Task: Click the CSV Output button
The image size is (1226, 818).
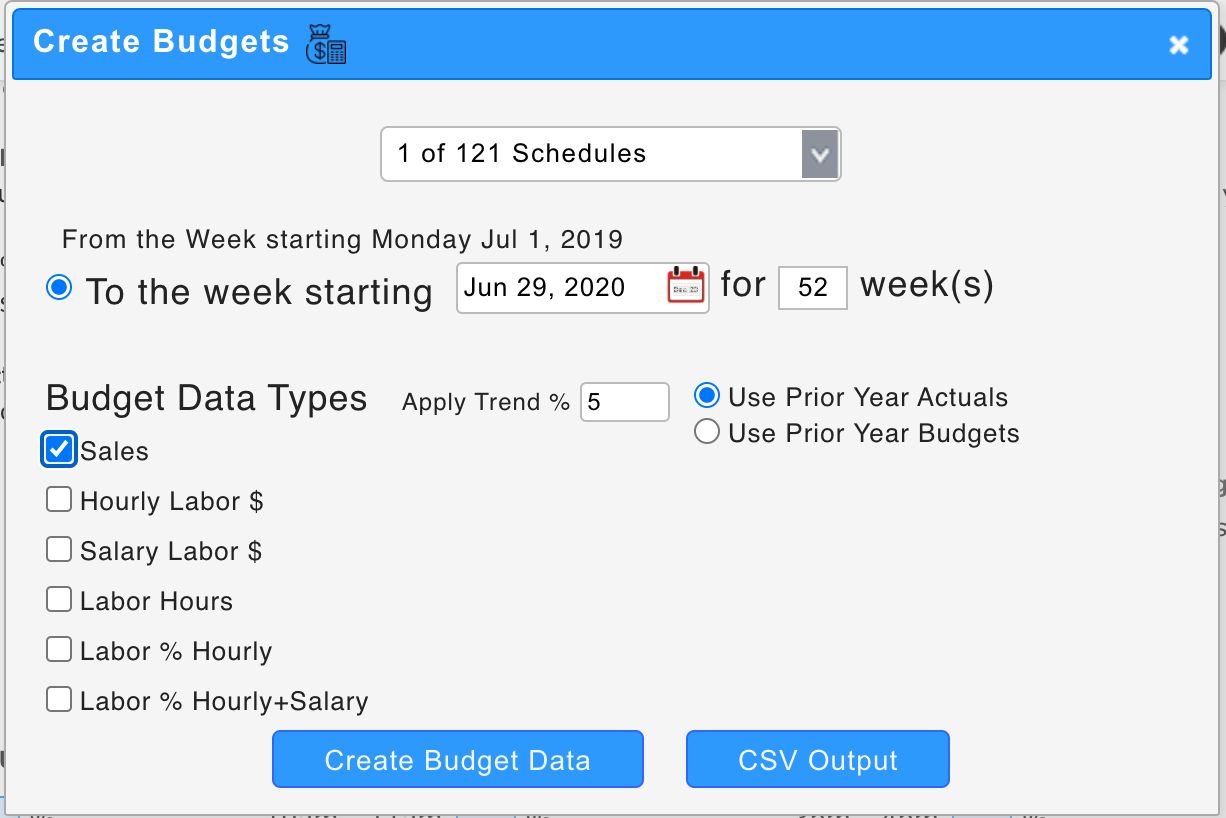Action: (817, 760)
